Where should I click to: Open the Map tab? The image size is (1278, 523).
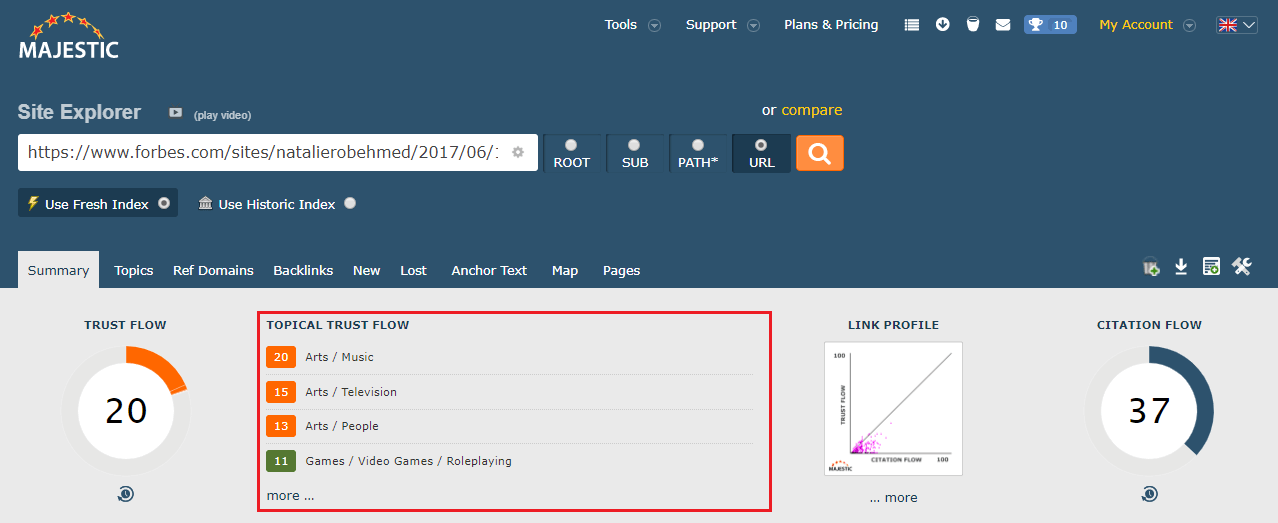[565, 270]
